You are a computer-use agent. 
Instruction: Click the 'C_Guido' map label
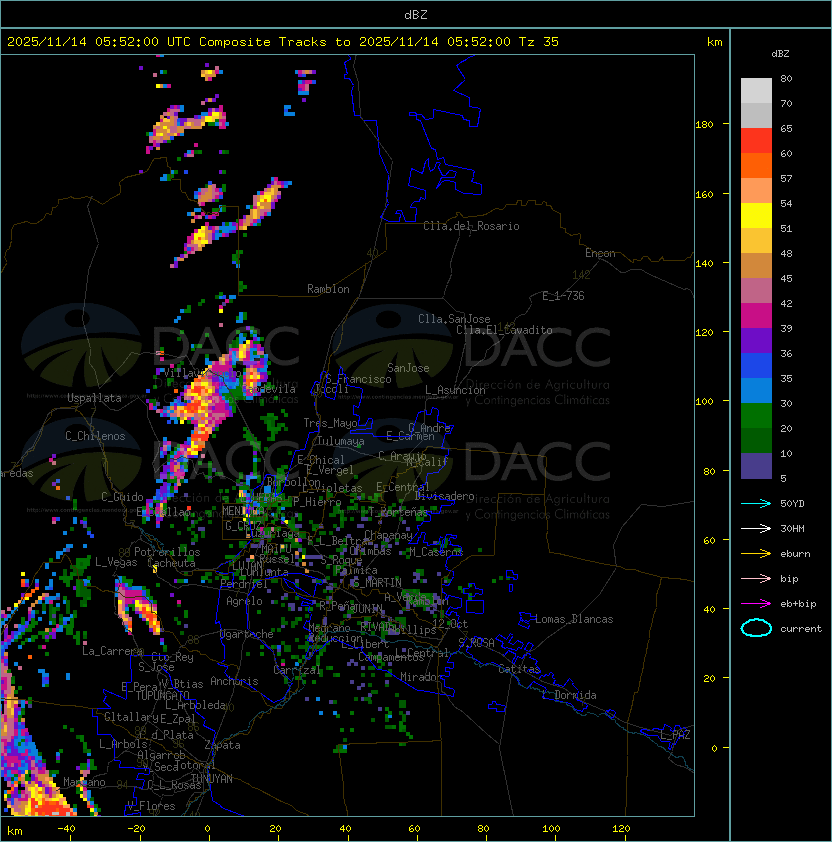122,497
